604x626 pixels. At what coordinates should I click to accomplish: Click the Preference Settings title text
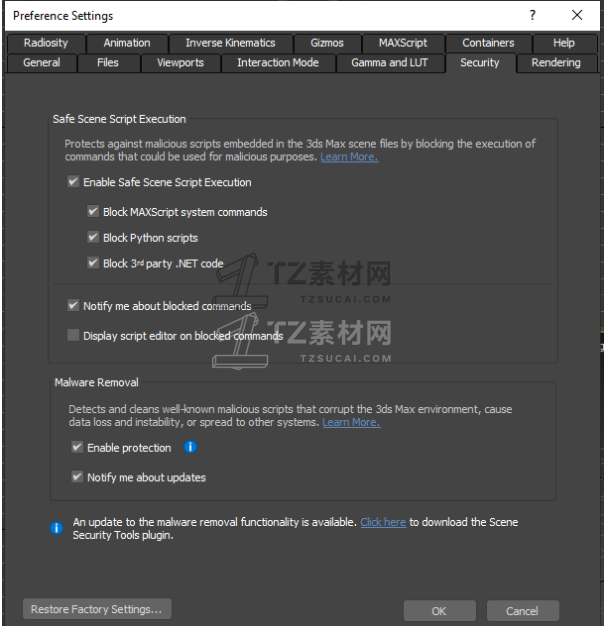click(x=63, y=16)
